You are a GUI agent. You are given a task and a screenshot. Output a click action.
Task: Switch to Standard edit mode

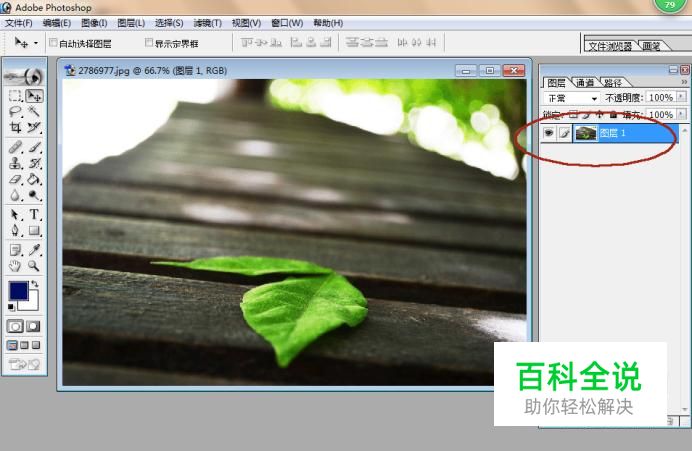coord(15,327)
